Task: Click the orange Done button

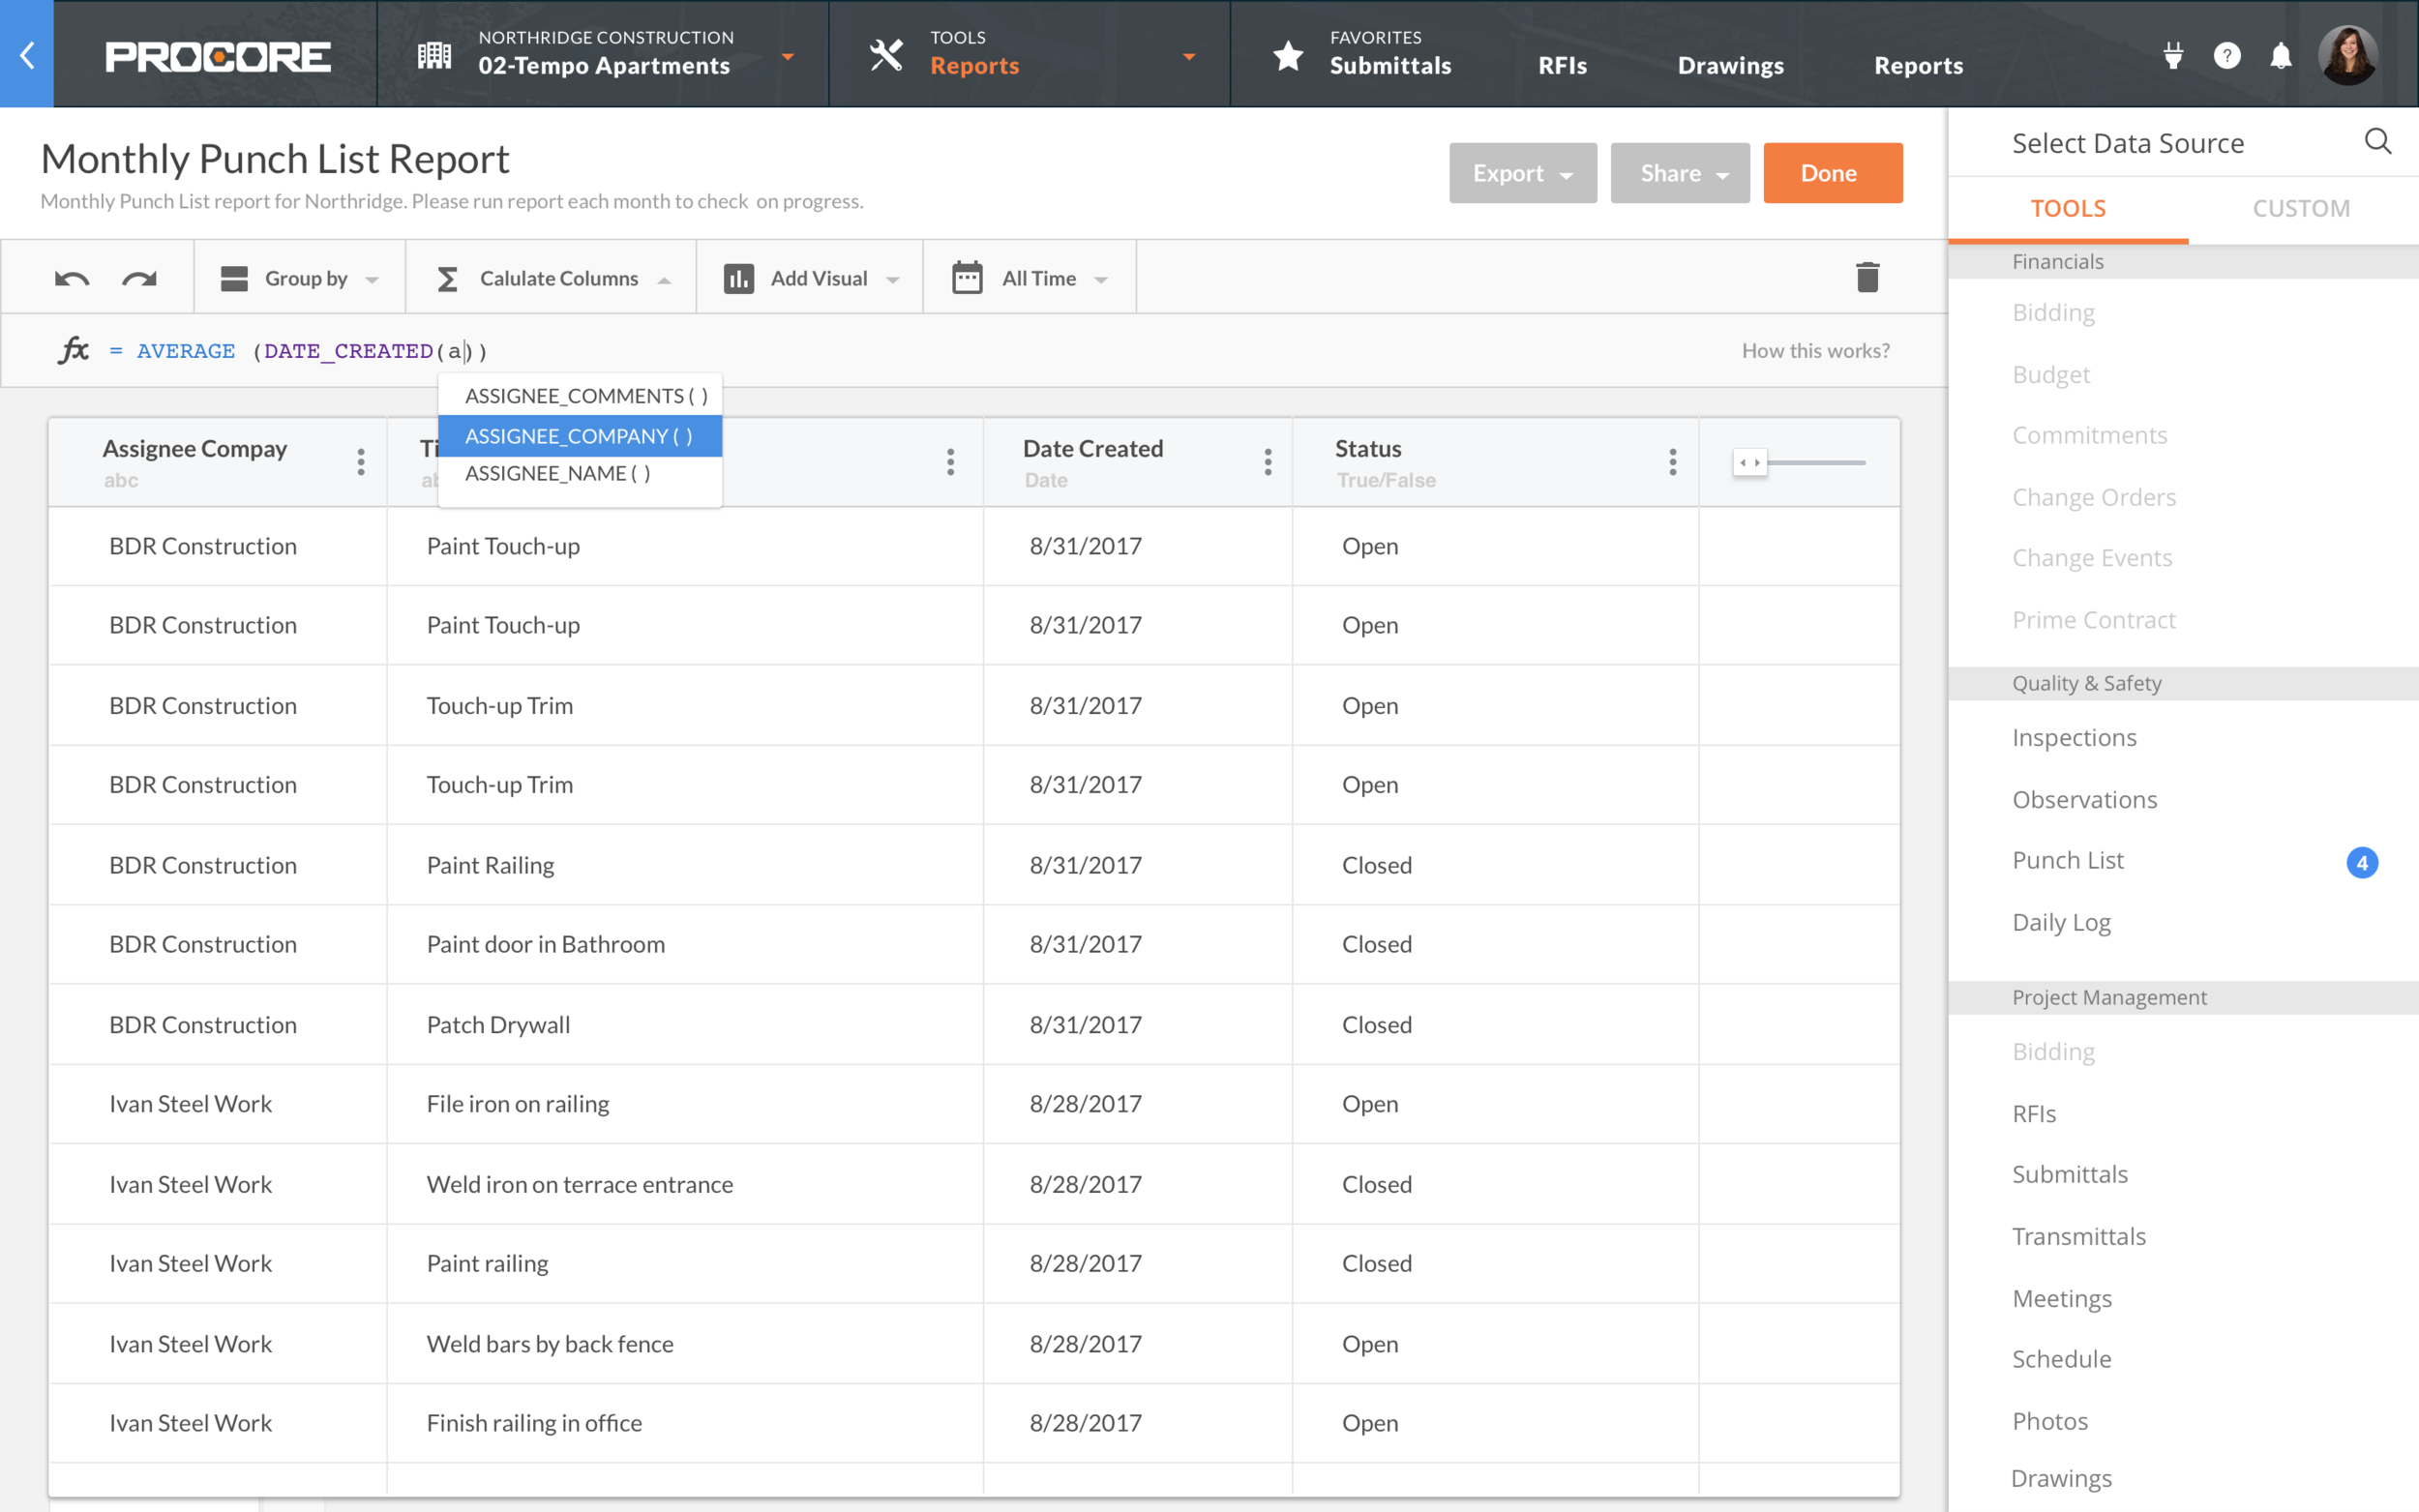Action: pyautogui.click(x=1832, y=173)
